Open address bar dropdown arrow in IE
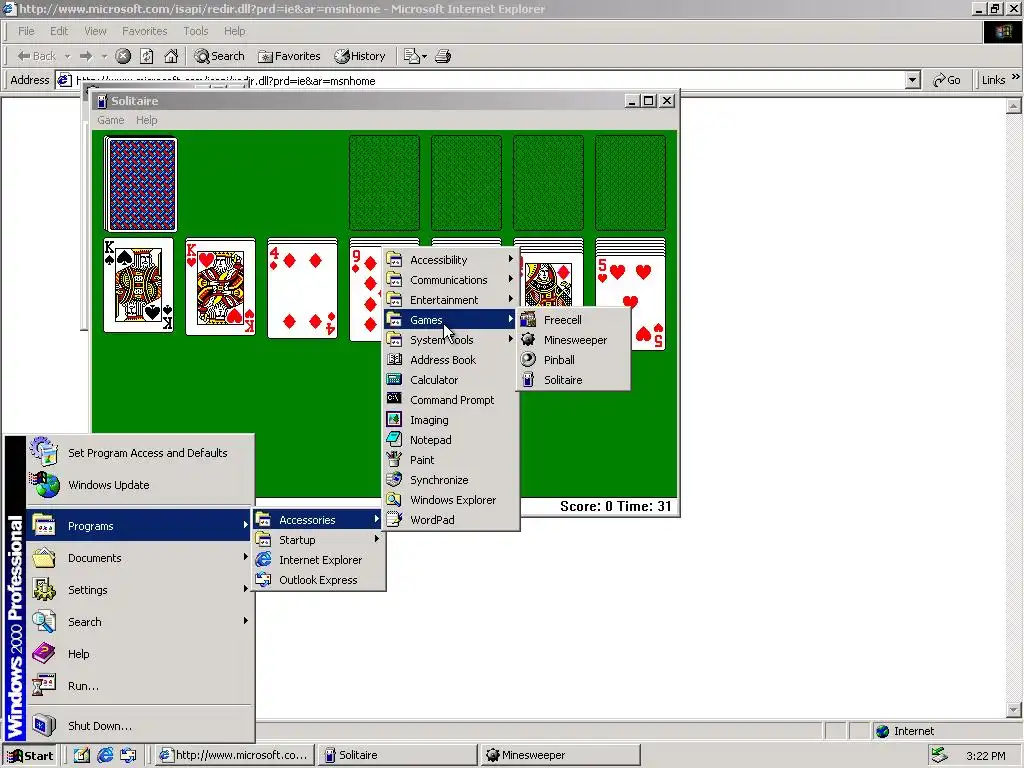Image resolution: width=1024 pixels, height=768 pixels. (x=913, y=80)
